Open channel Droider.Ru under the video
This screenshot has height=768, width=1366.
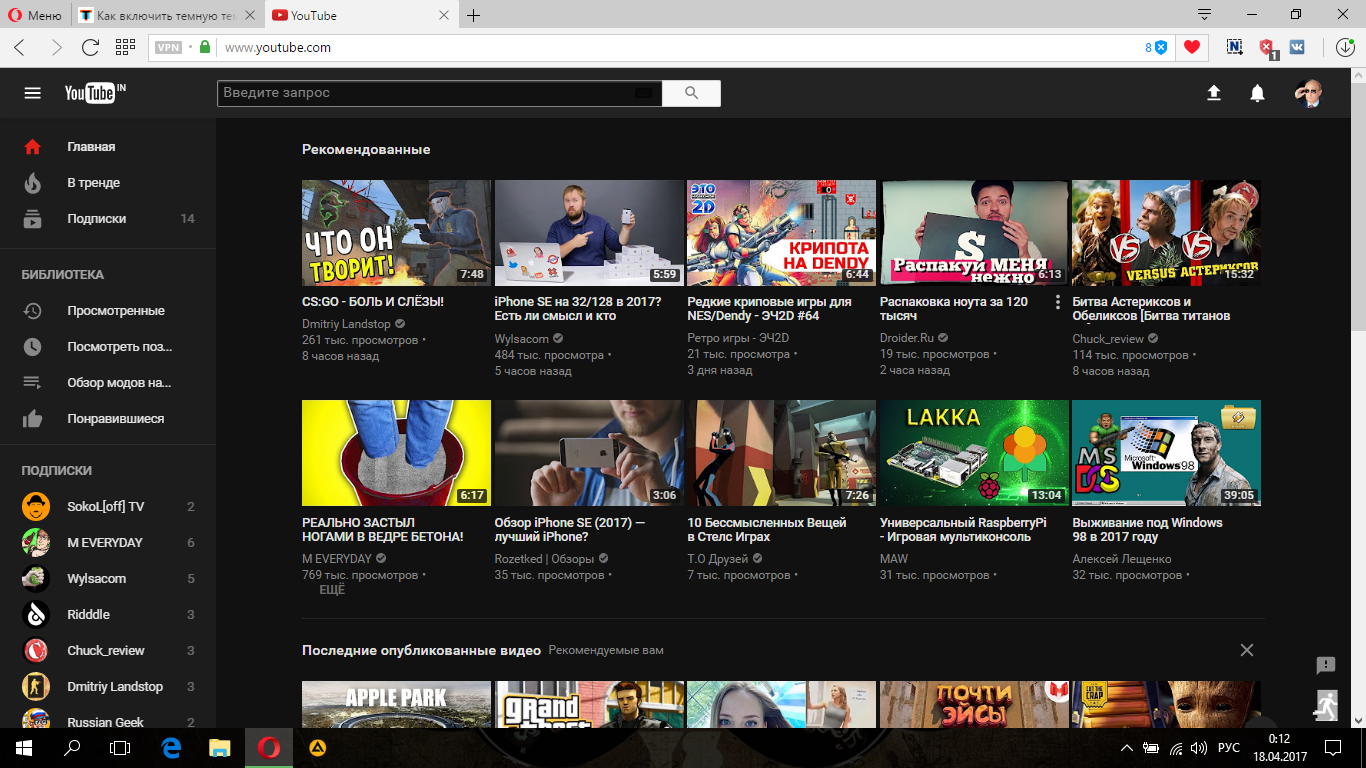907,339
